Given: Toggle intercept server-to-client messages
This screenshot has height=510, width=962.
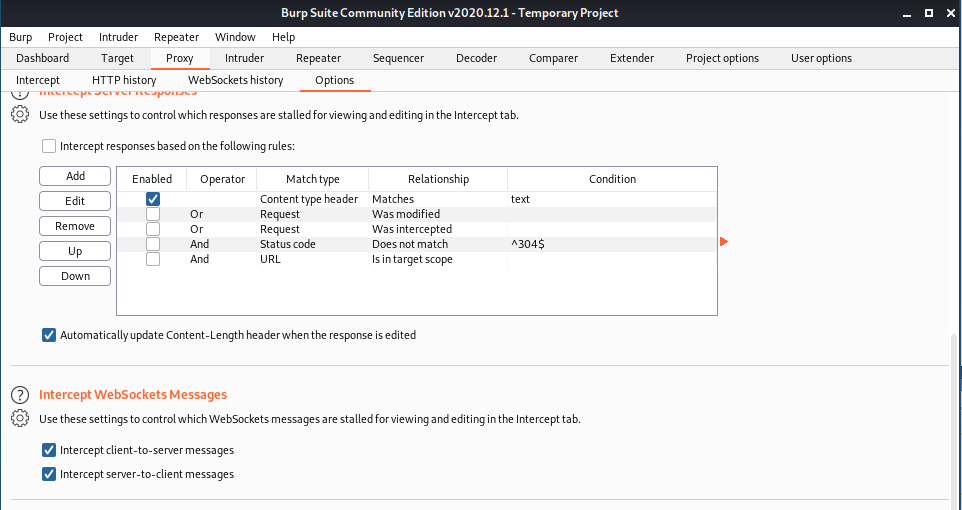Looking at the screenshot, I should pyautogui.click(x=49, y=474).
